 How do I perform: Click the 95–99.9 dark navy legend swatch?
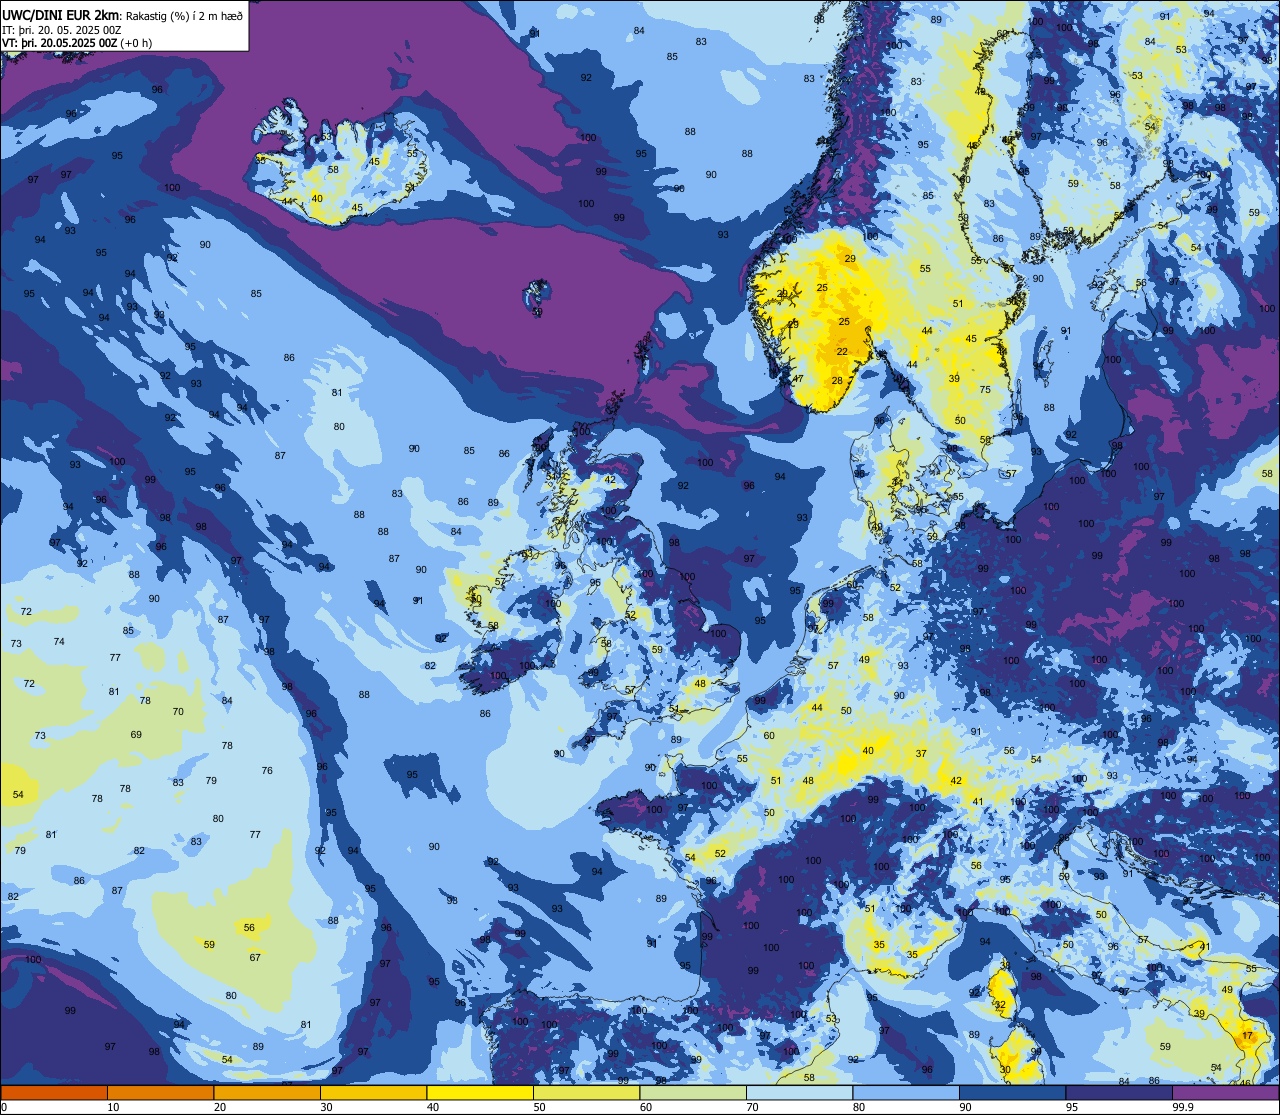[x=1119, y=1092]
